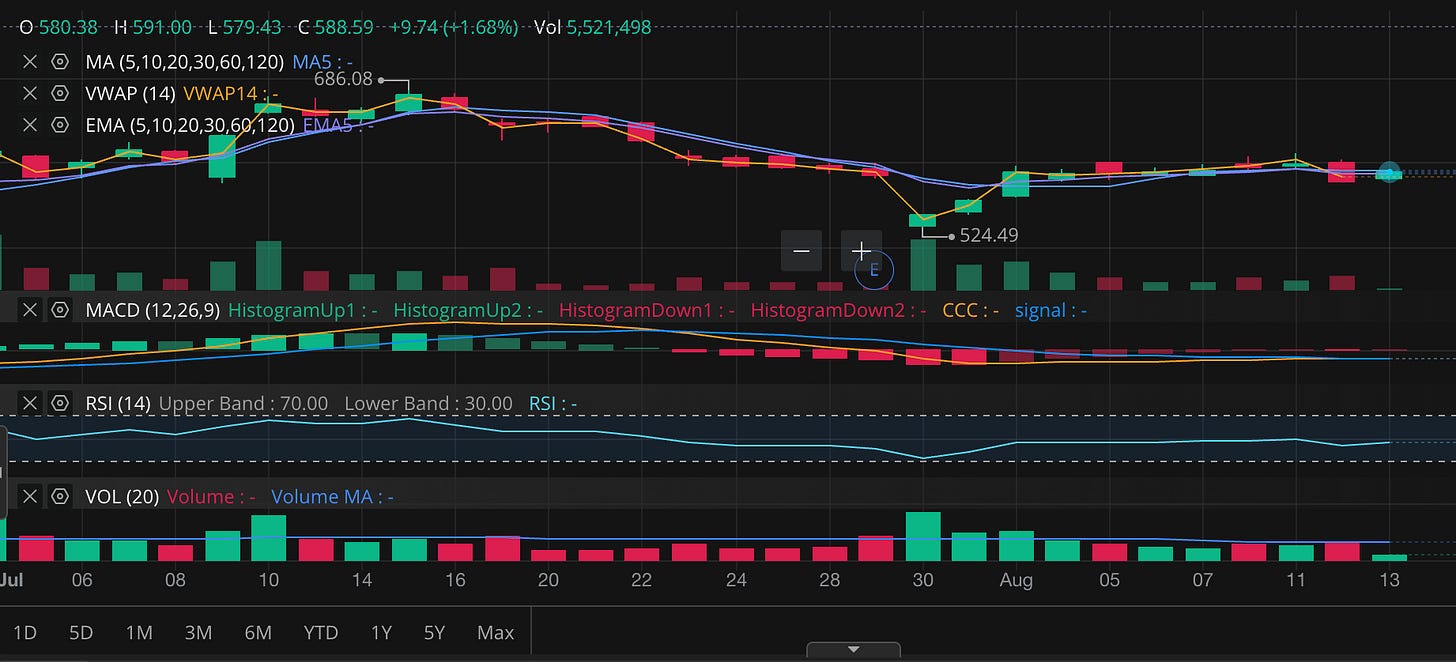Viewport: 1456px width, 662px height.
Task: Zoom in chart with plus button
Action: click(861, 251)
